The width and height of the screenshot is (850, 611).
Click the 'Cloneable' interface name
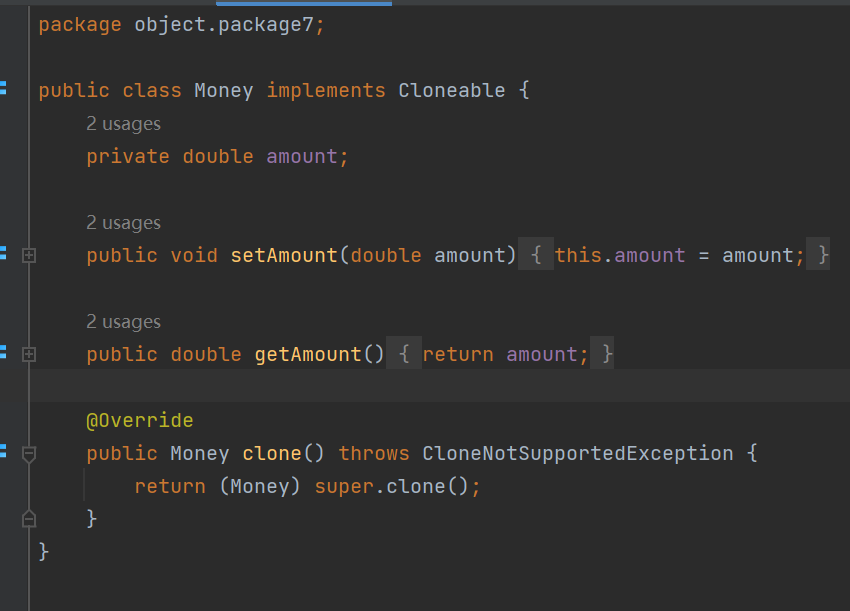(x=452, y=91)
